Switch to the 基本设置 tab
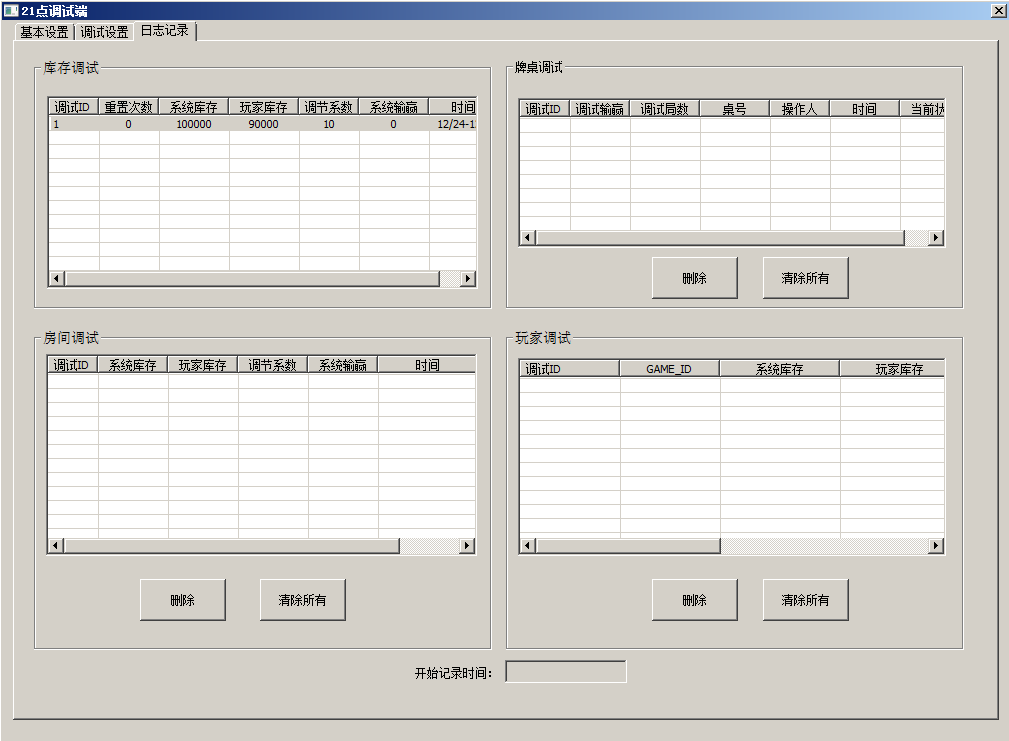The height and width of the screenshot is (741, 1009). (44, 32)
